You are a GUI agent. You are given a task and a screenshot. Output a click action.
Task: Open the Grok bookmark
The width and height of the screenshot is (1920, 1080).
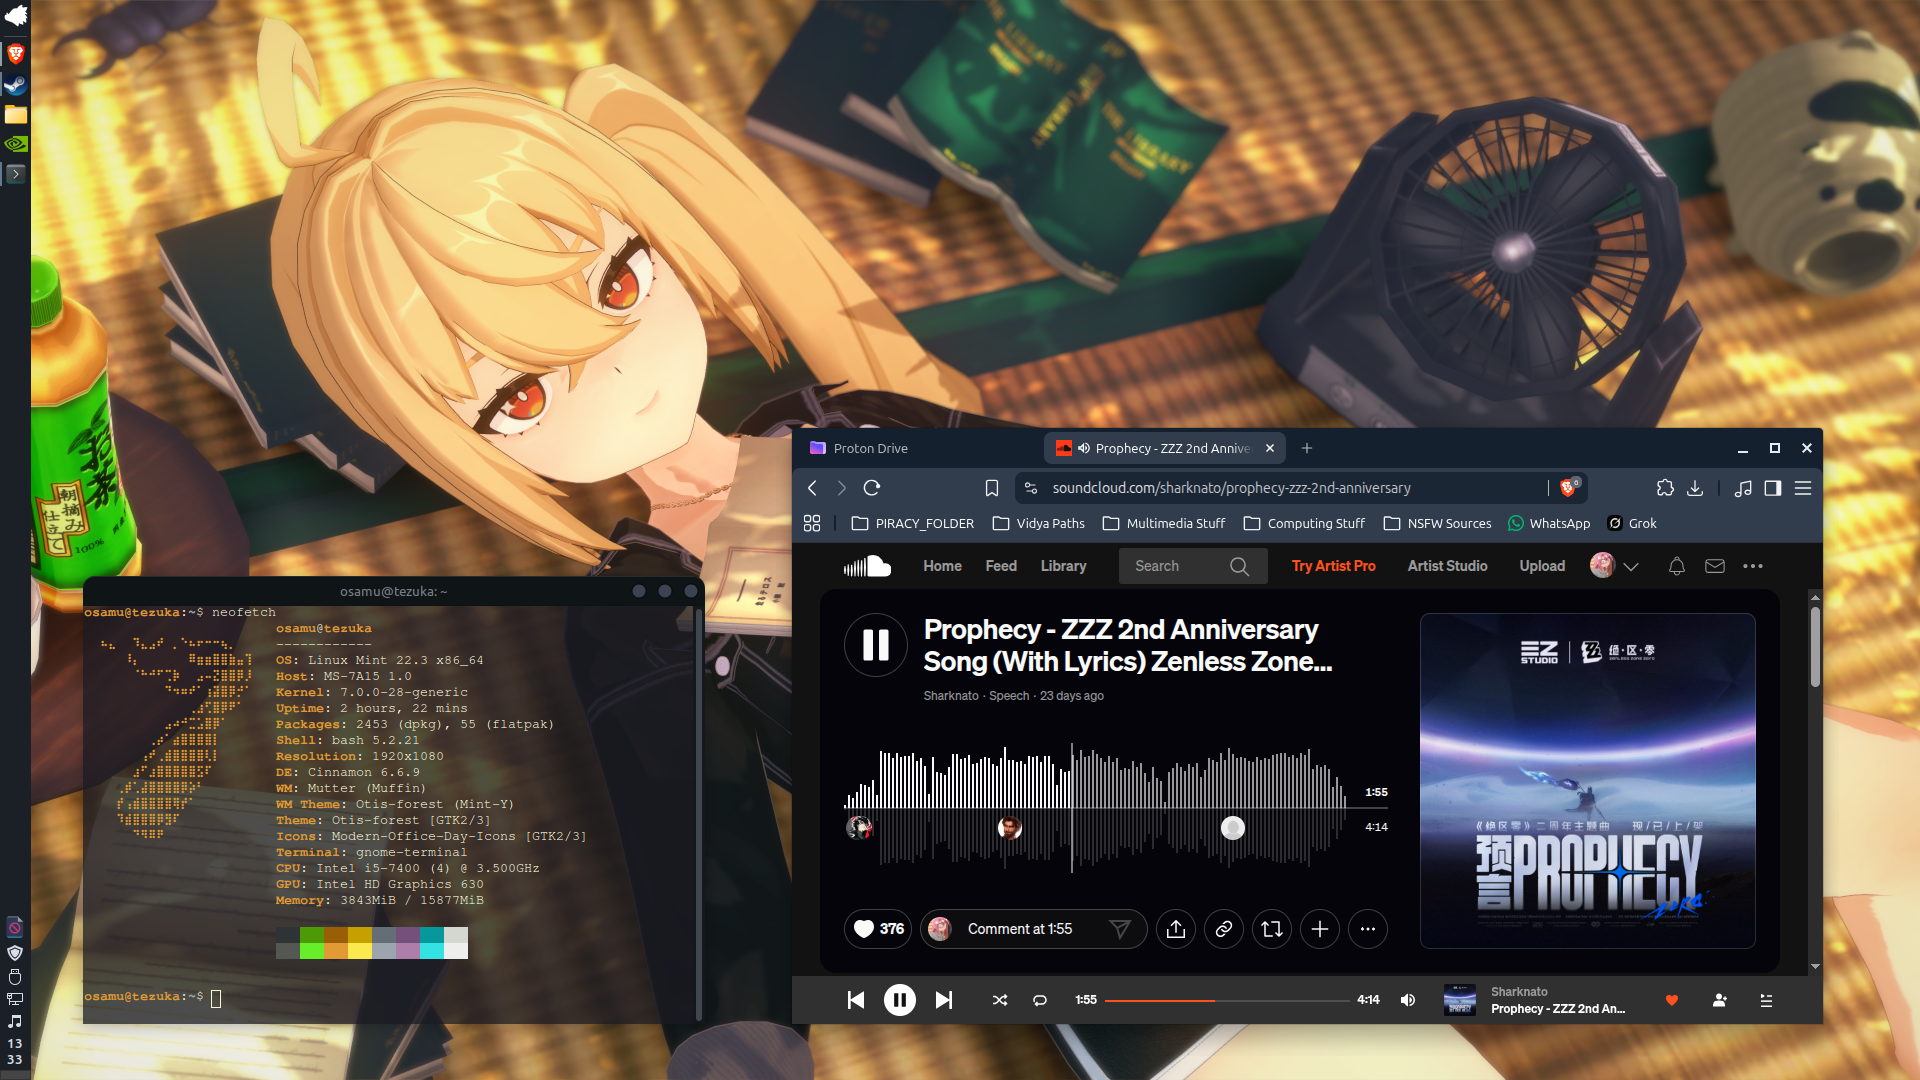(1632, 523)
